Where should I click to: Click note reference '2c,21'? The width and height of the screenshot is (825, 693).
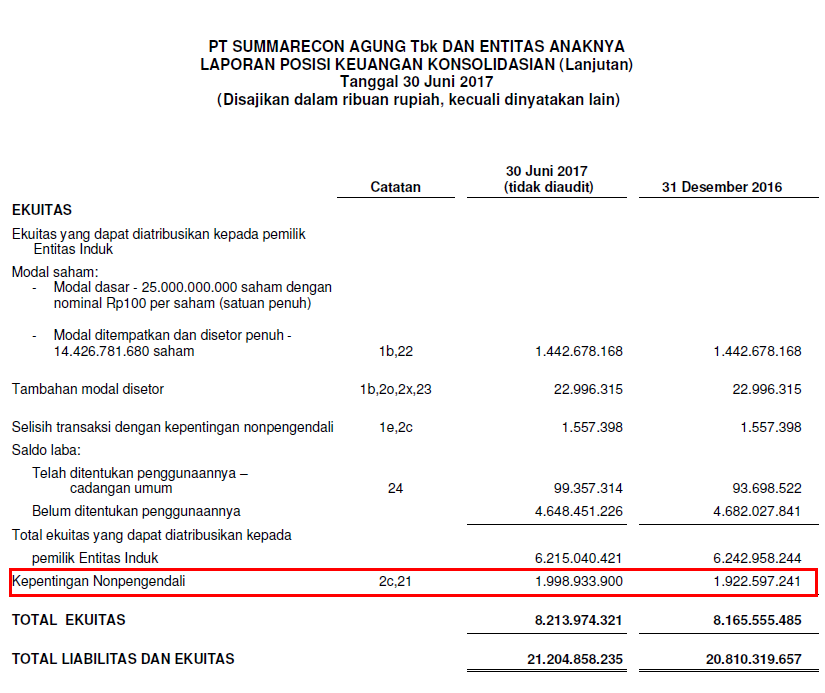[395, 581]
